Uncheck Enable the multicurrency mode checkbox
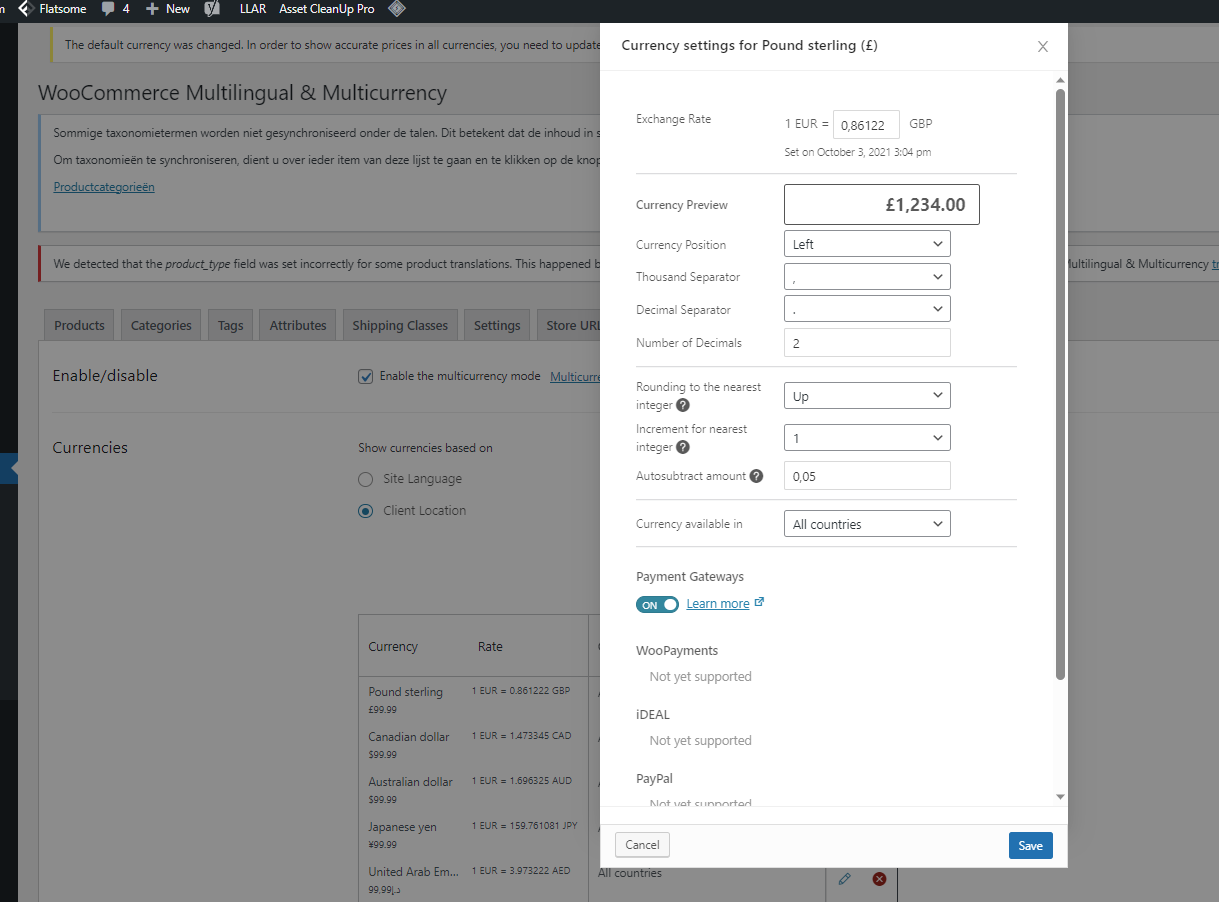The height and width of the screenshot is (902, 1219). (x=366, y=376)
